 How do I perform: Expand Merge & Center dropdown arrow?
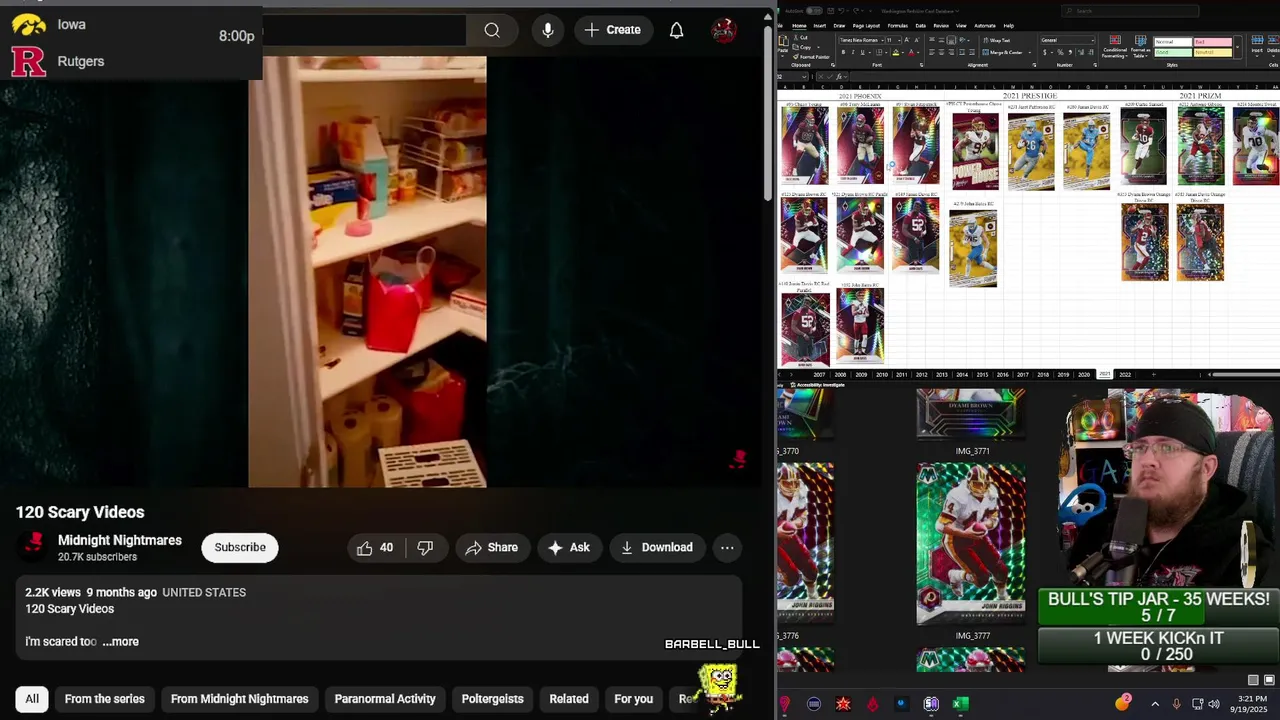tap(1030, 52)
